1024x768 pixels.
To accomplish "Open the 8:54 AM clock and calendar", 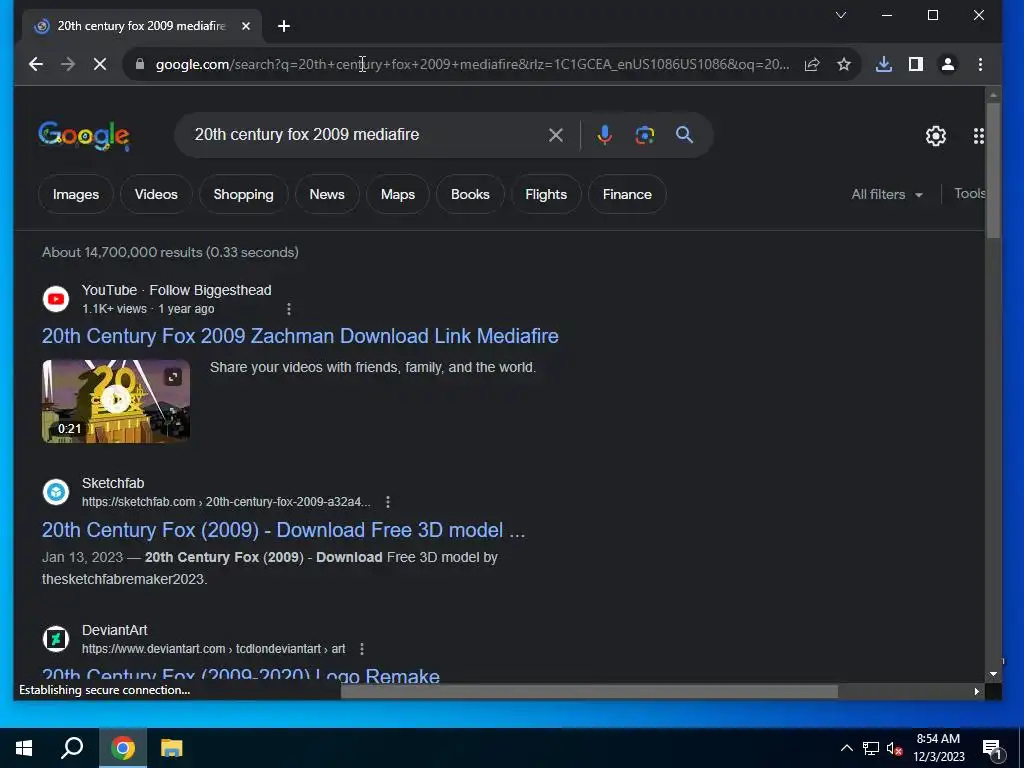I will 938,748.
